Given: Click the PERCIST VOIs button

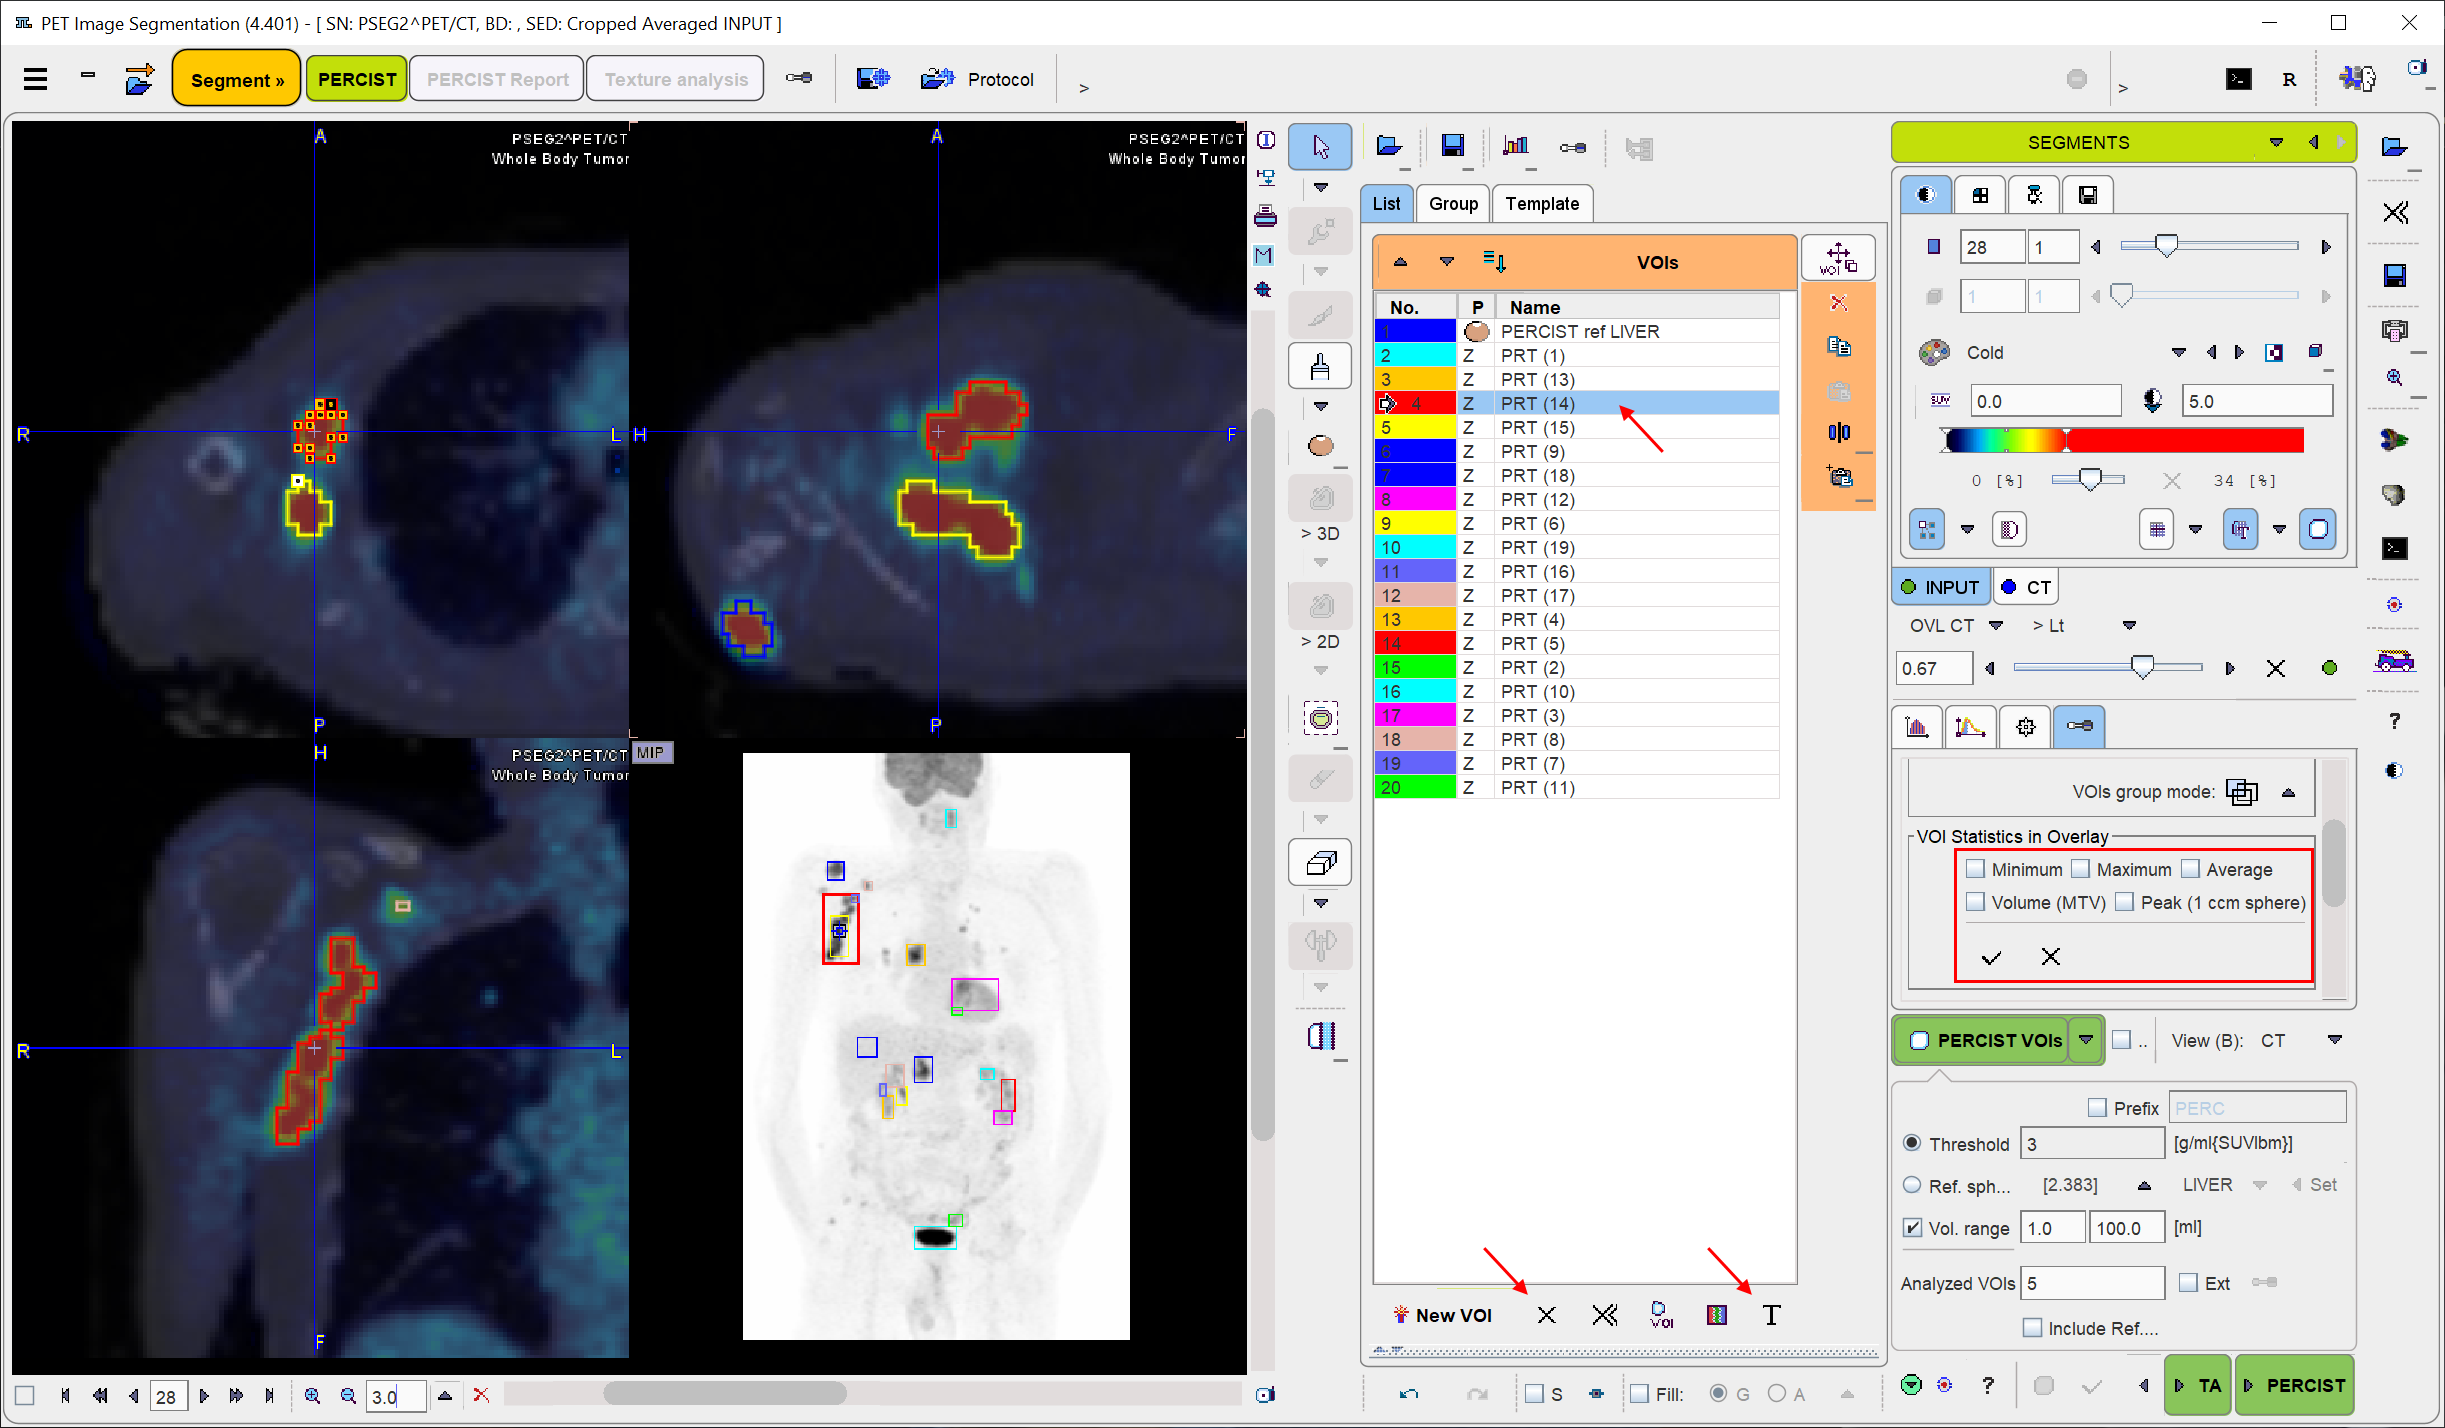Looking at the screenshot, I should point(1984,1040).
